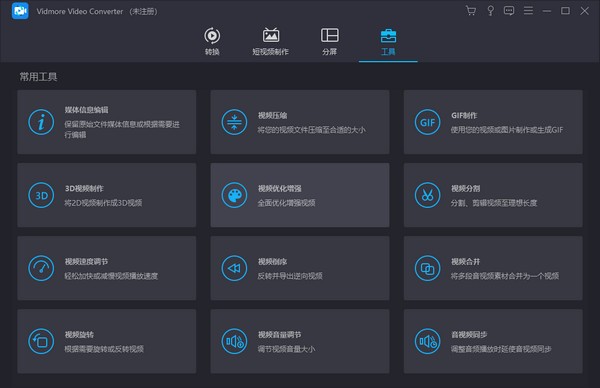Click the 常用工具 section heading

click(x=38, y=77)
